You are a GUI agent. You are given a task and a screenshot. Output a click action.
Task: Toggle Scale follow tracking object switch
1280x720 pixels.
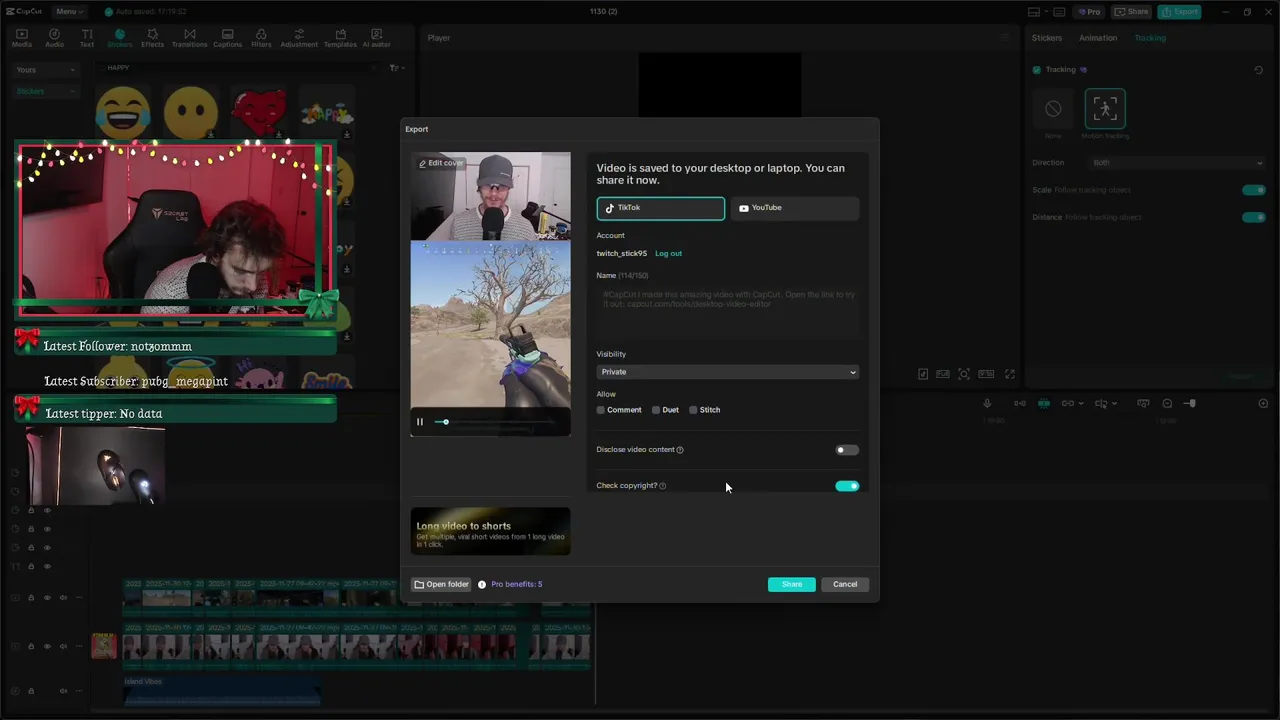pyautogui.click(x=1253, y=190)
